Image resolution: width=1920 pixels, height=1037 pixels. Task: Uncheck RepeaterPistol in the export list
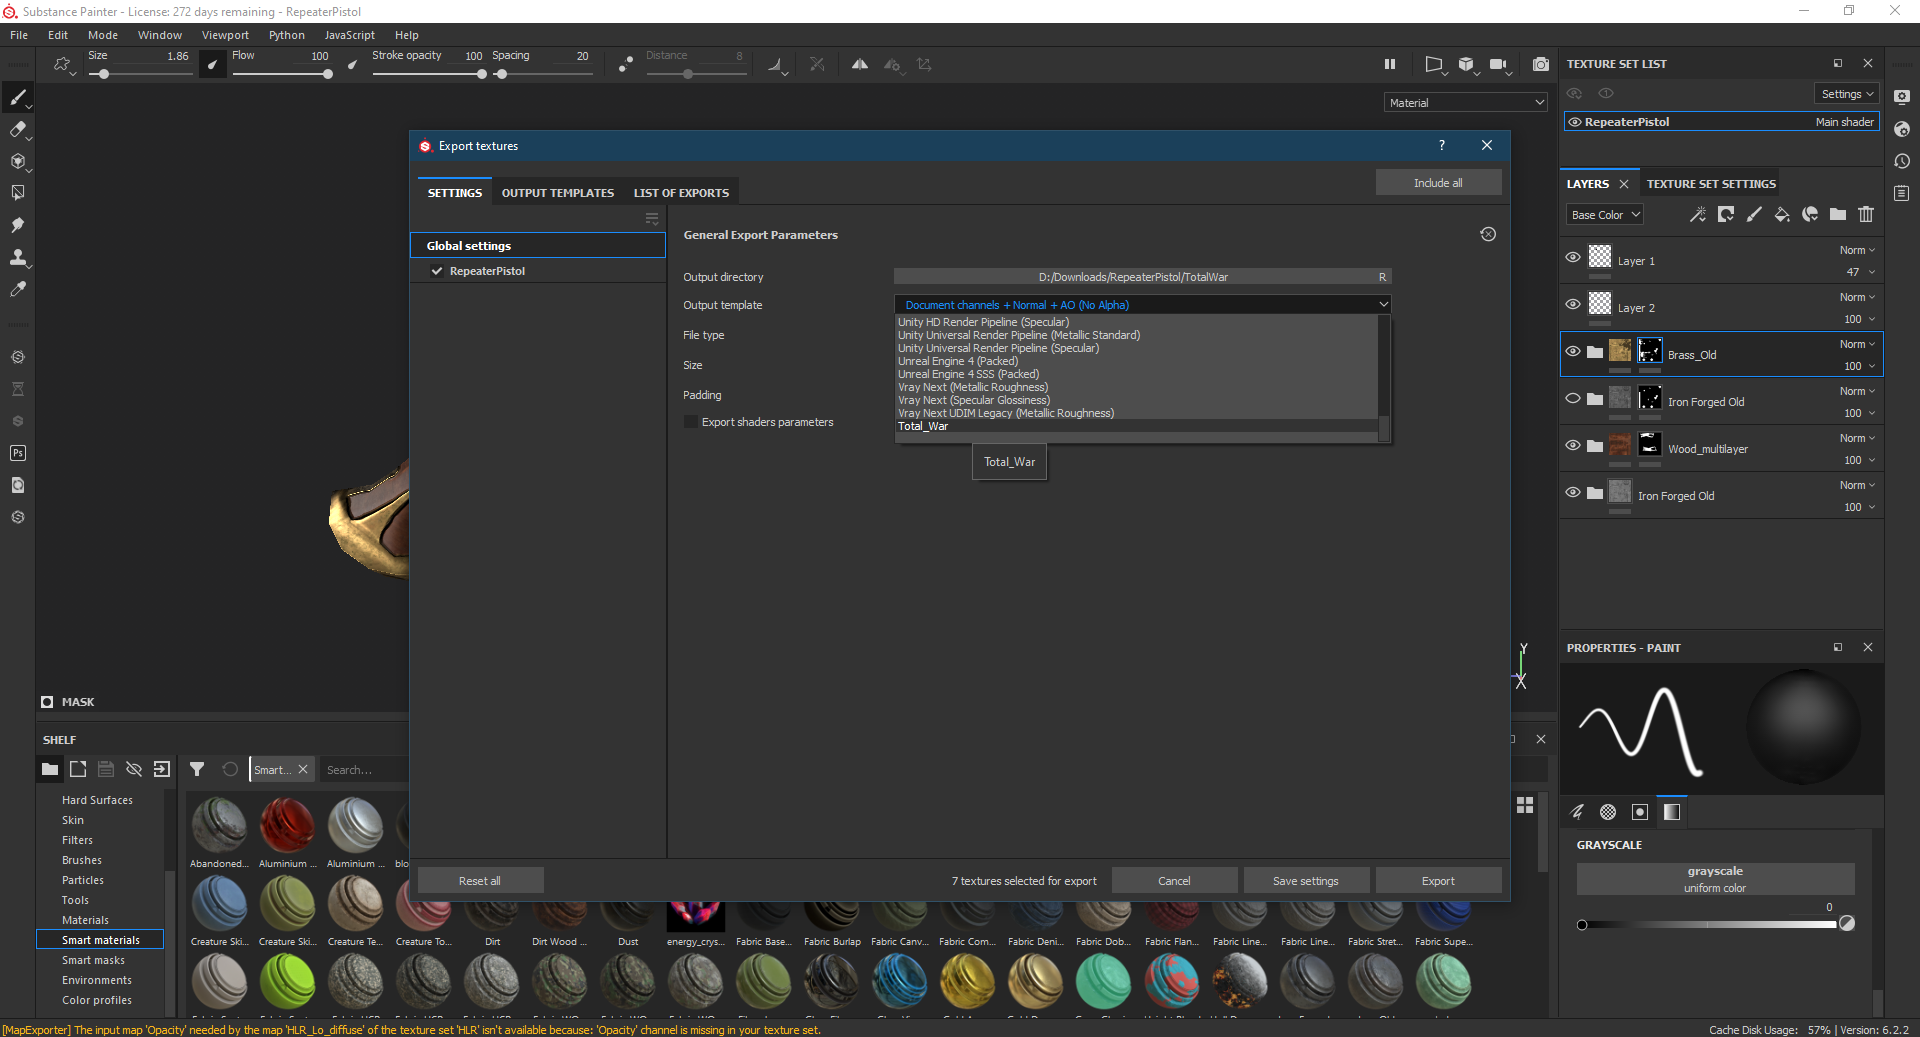click(437, 271)
